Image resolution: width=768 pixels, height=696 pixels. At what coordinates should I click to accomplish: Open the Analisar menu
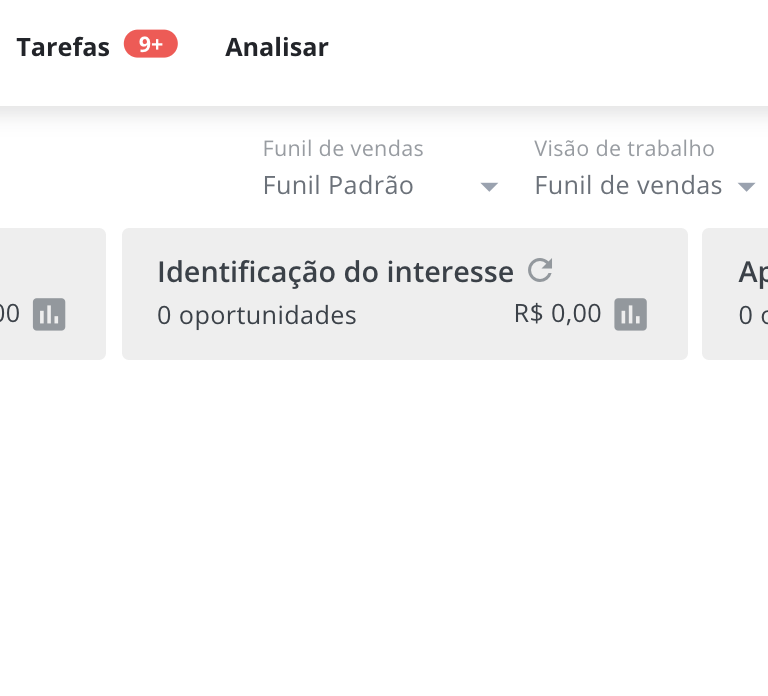pyautogui.click(x=277, y=47)
